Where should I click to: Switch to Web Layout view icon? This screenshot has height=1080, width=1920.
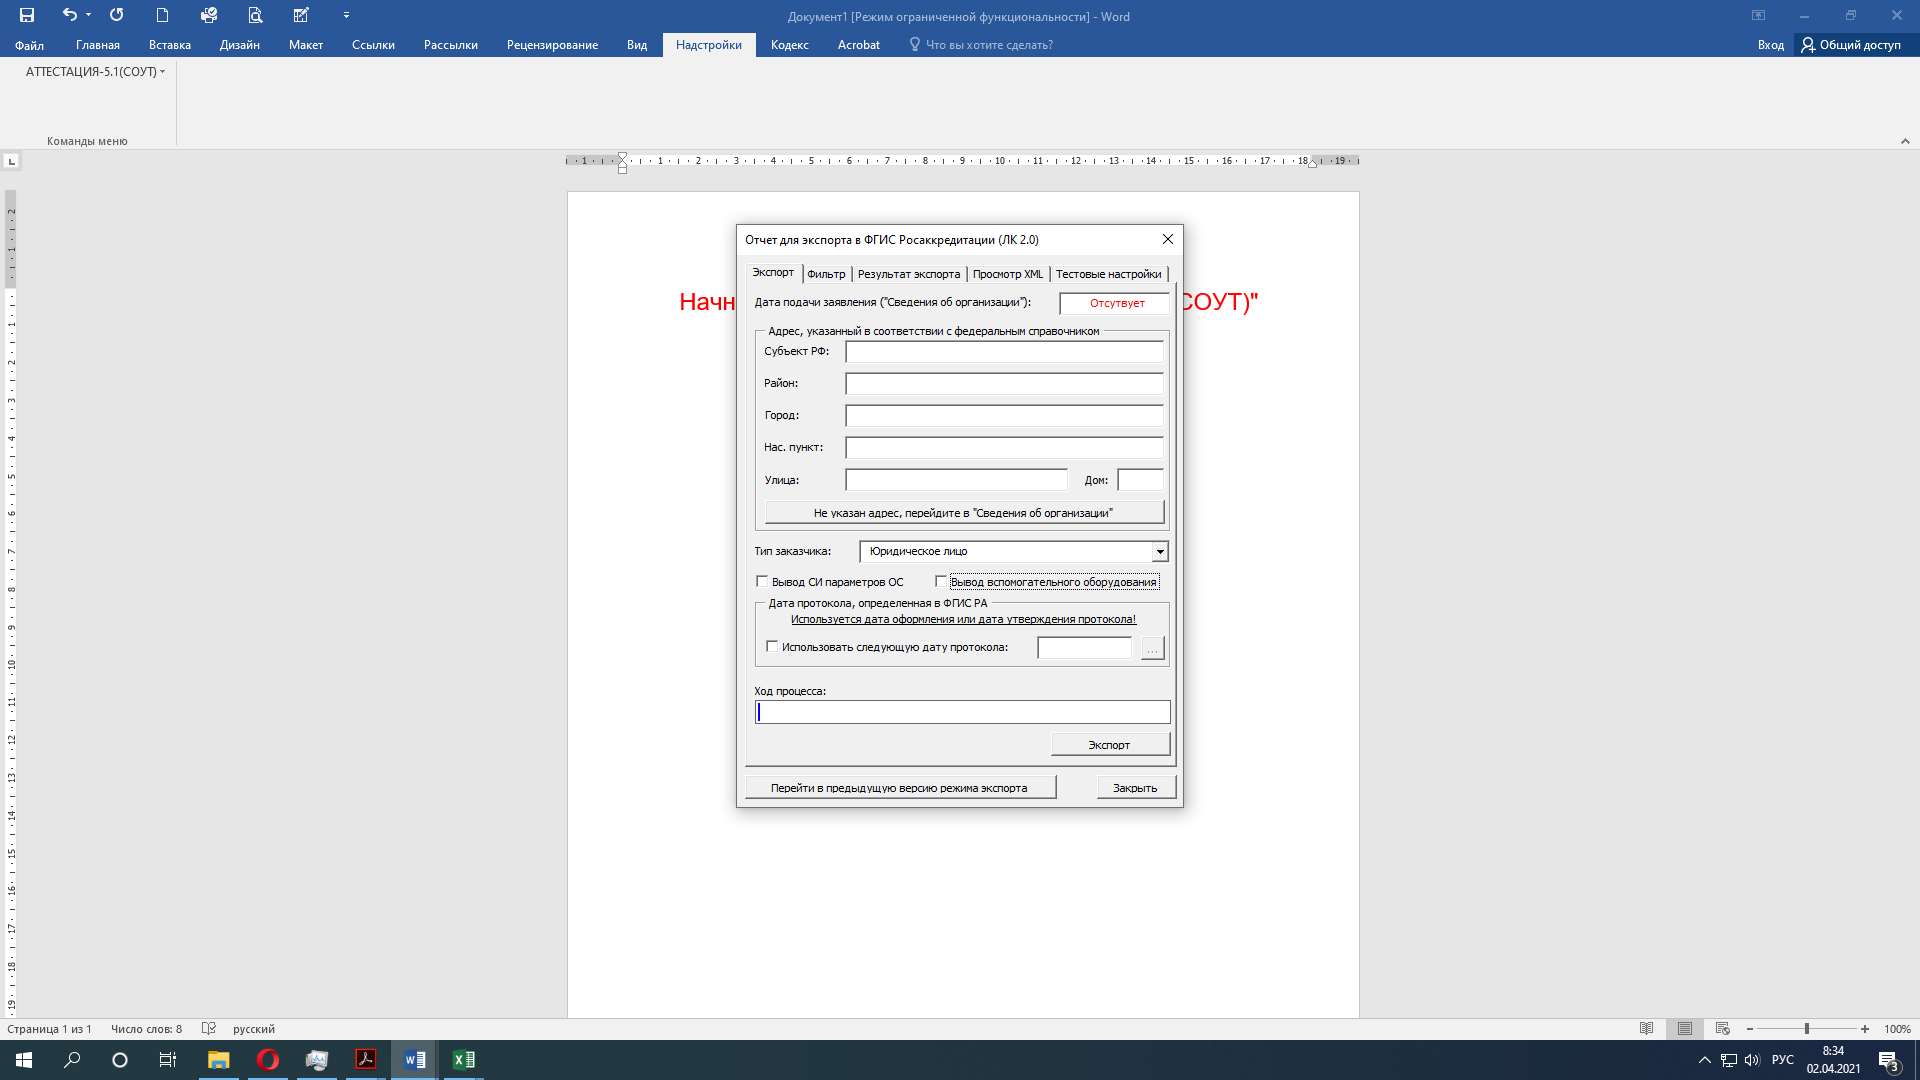click(1722, 1029)
